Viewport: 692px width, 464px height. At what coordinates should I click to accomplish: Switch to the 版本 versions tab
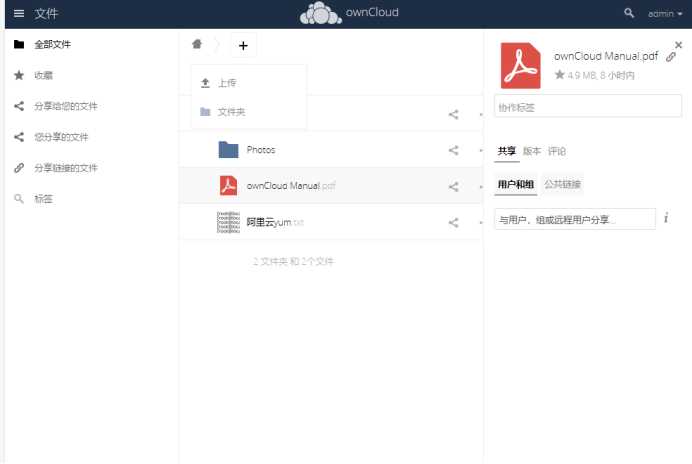click(x=532, y=151)
